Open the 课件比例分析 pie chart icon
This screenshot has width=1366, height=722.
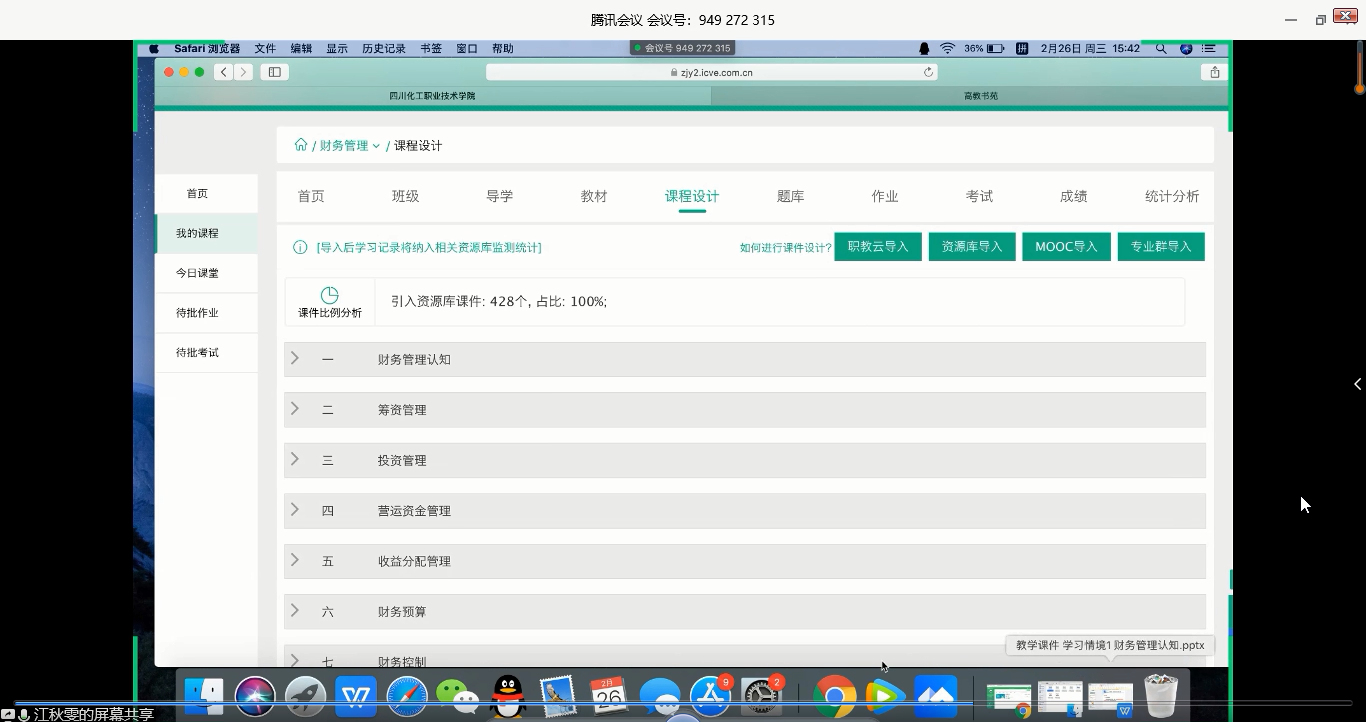pos(329,295)
